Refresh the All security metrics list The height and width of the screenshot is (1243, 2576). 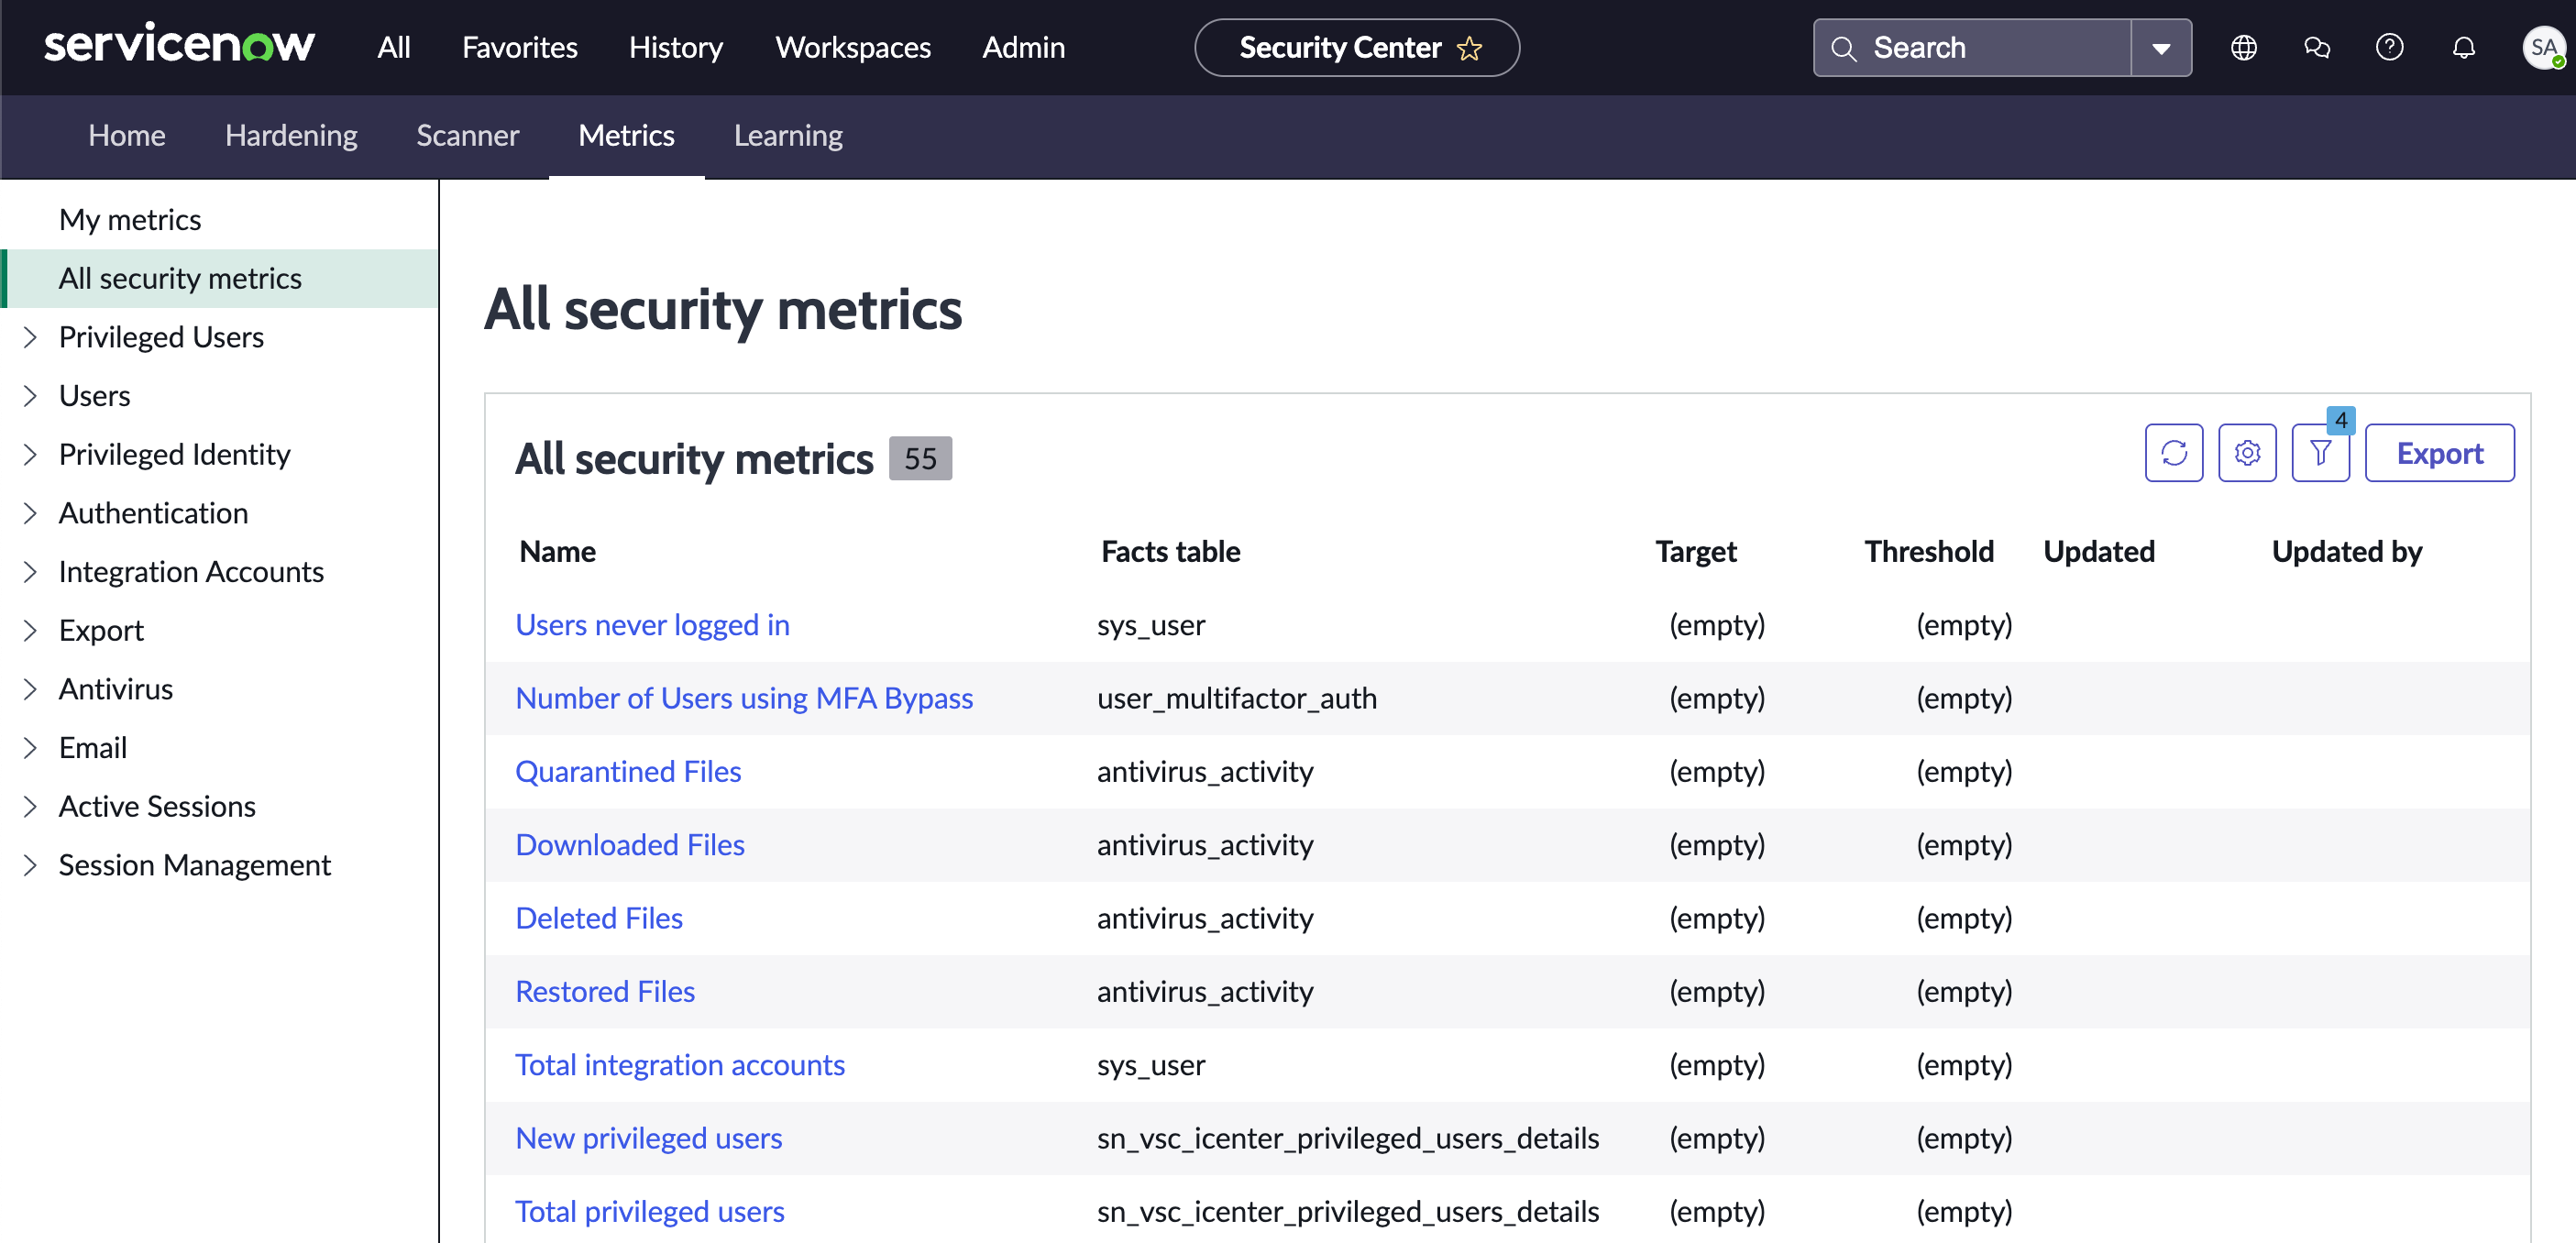[x=2173, y=453]
